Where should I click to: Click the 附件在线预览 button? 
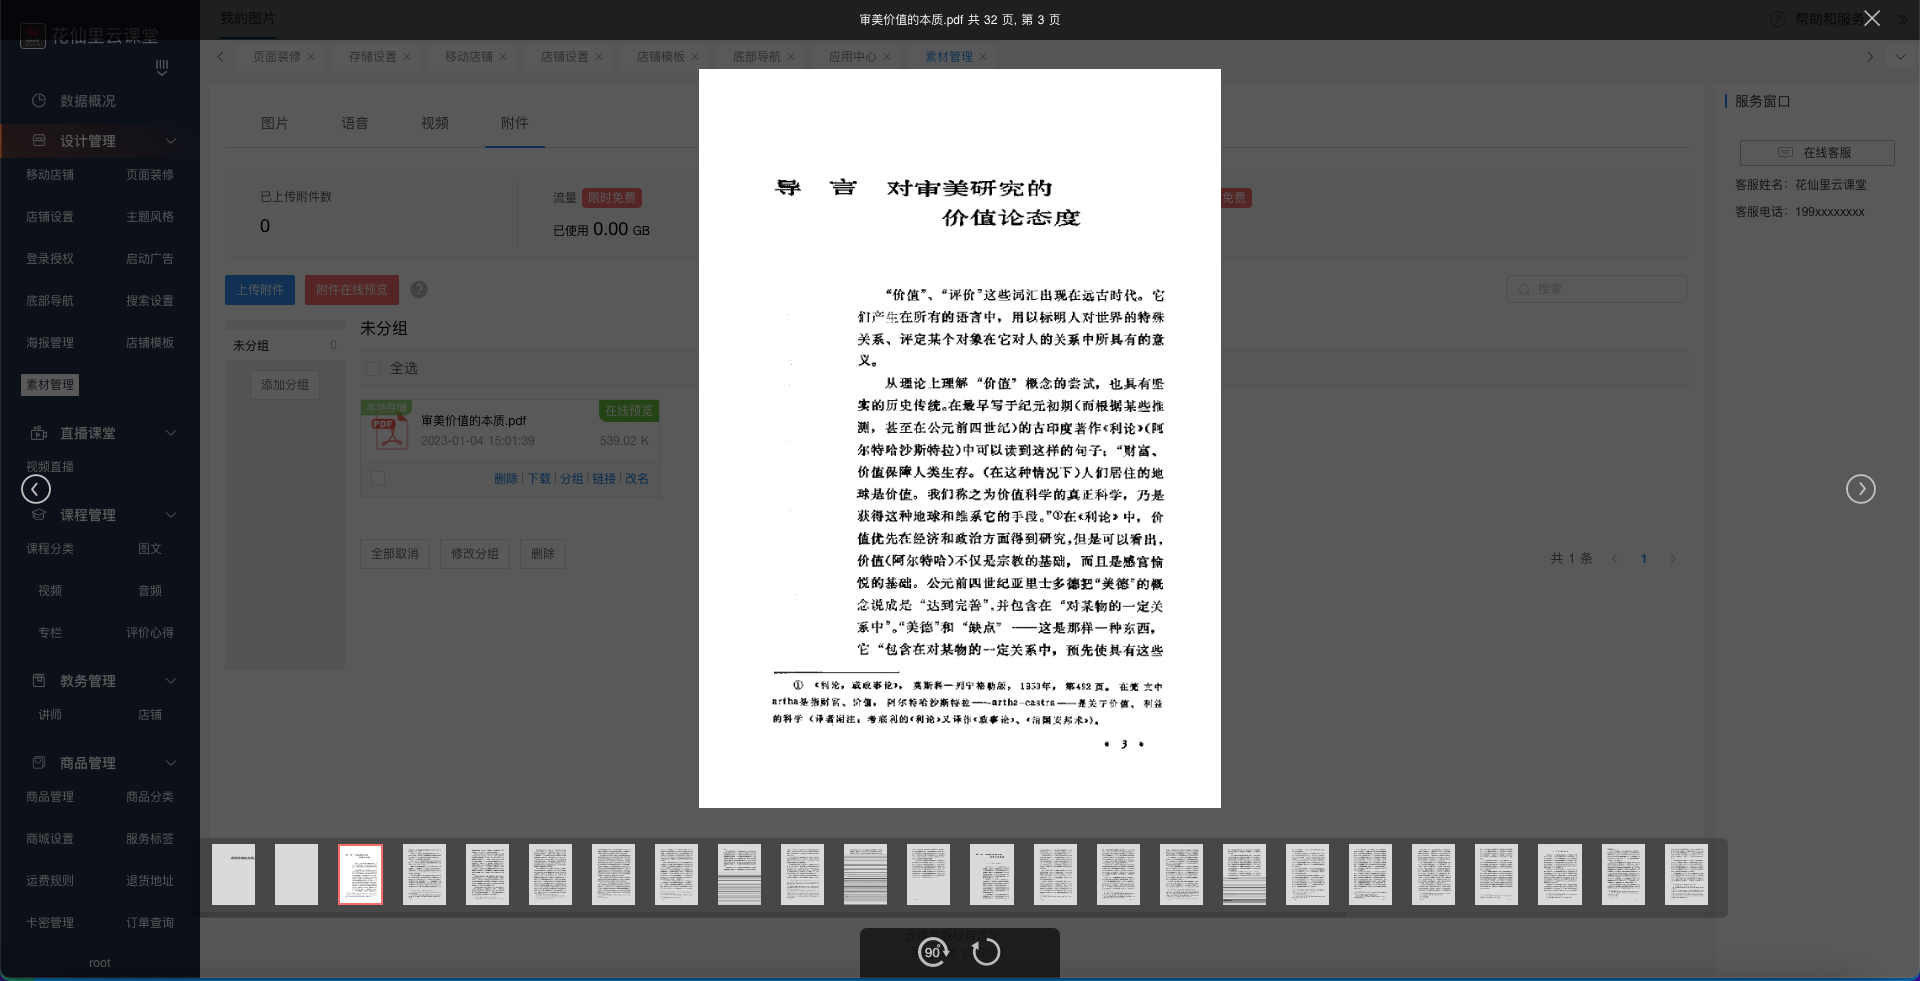[x=352, y=290]
